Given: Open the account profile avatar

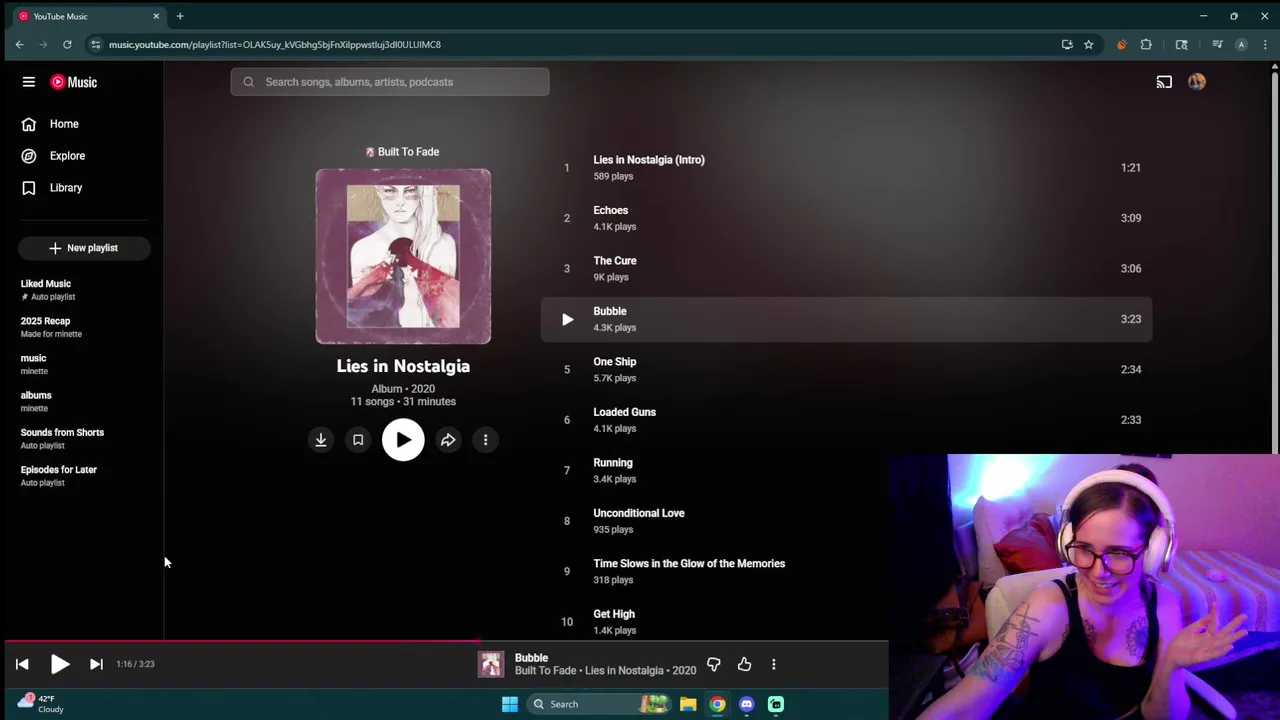Looking at the screenshot, I should 1197,82.
